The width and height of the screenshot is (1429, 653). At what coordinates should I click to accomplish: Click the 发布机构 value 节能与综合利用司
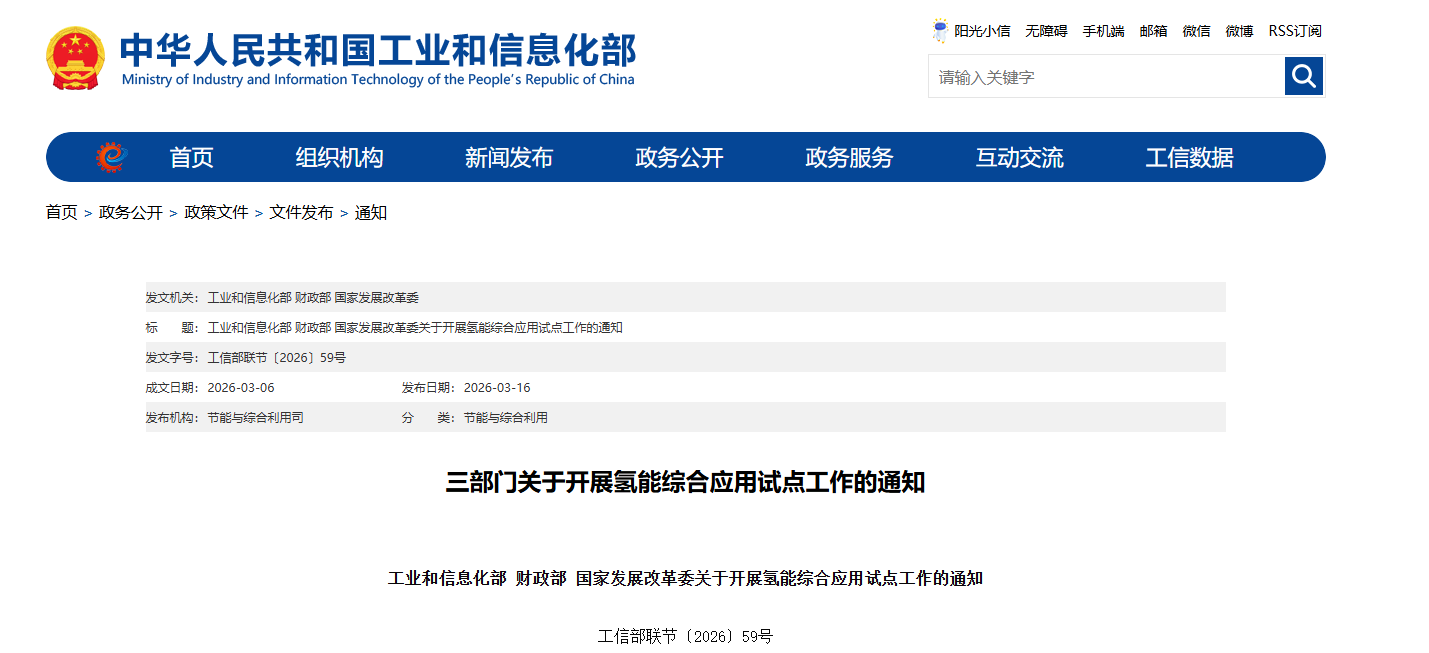(x=255, y=417)
